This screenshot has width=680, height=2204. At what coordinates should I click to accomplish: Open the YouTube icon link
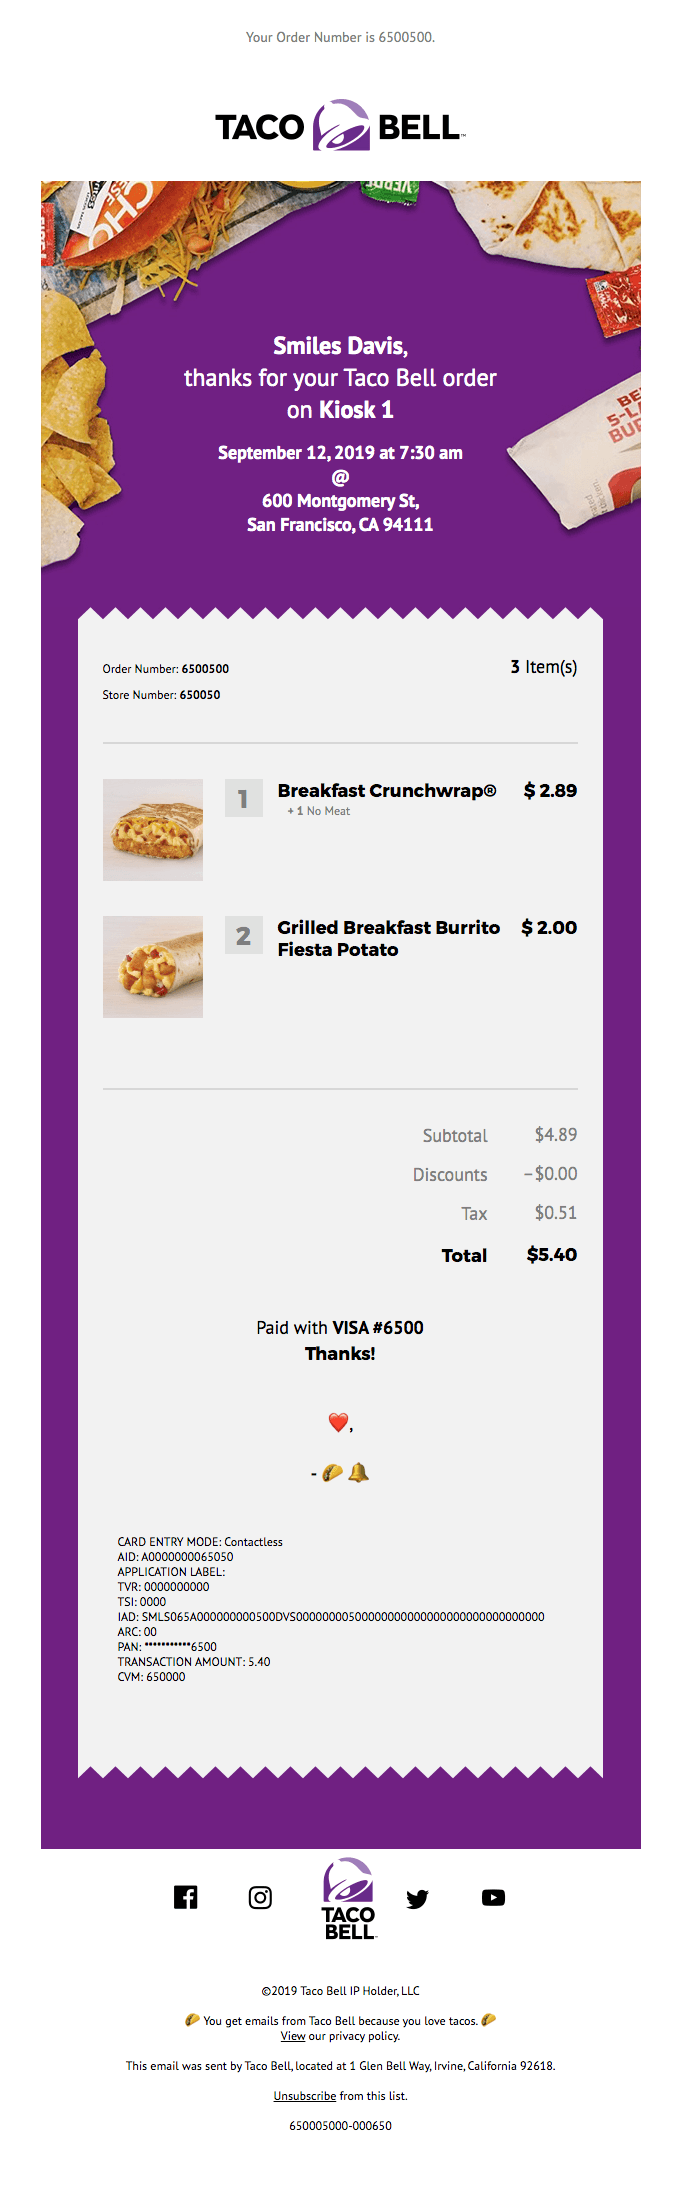[x=493, y=1897]
